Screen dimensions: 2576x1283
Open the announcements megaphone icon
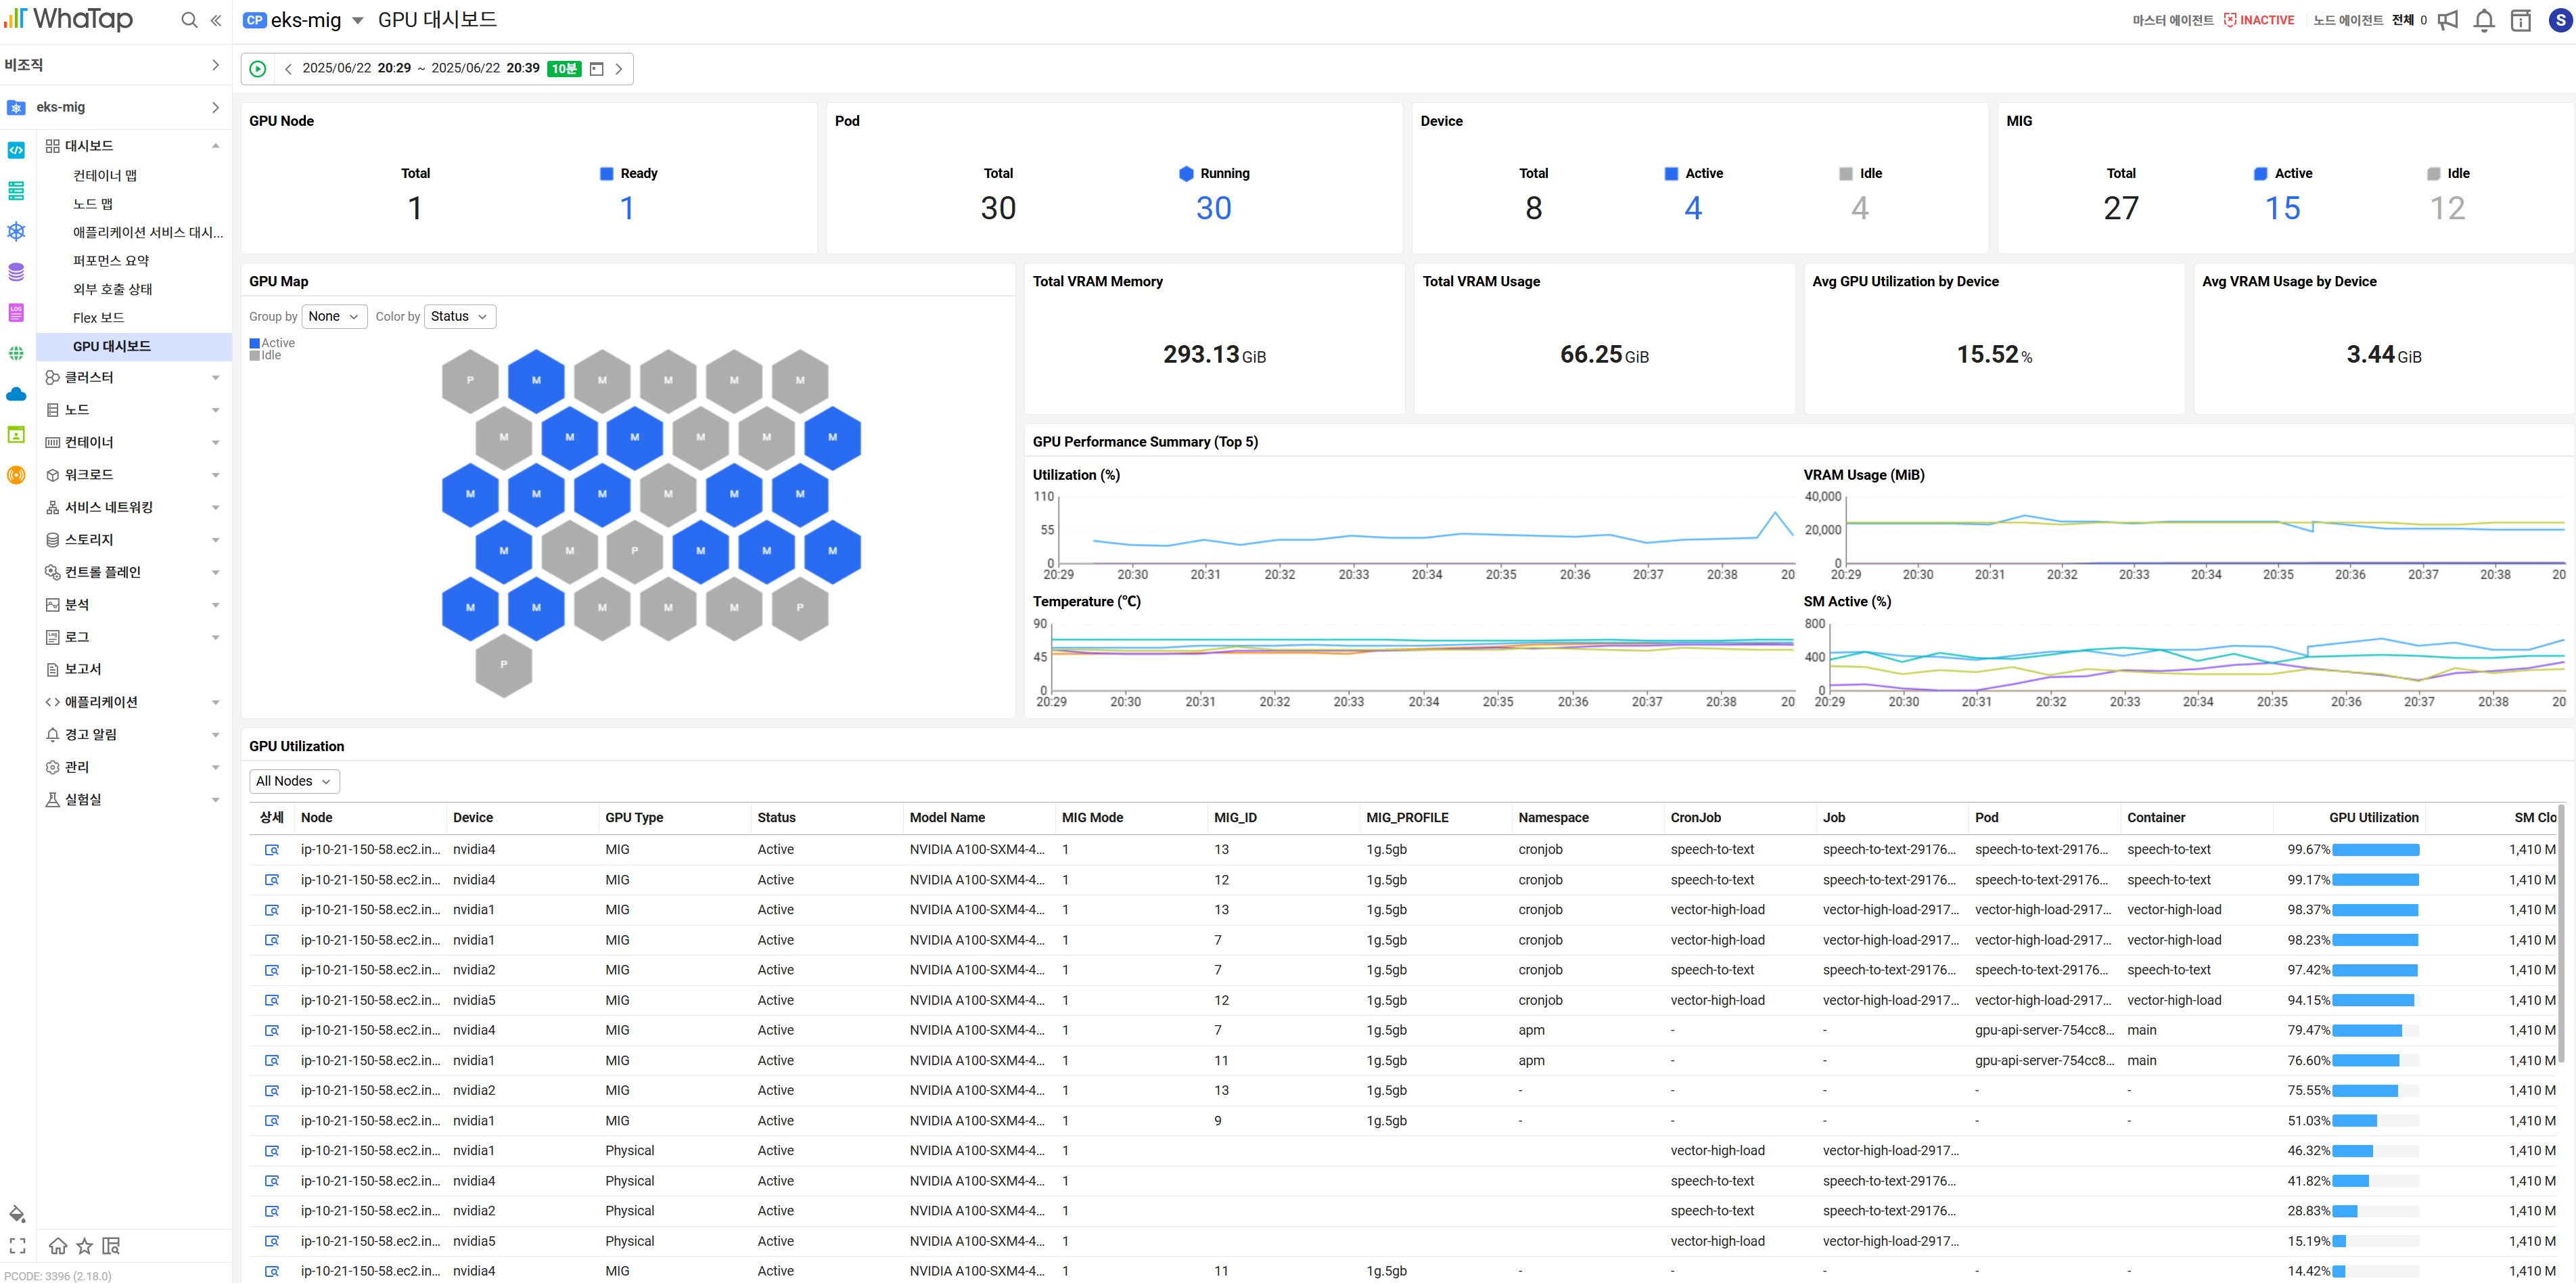[2447, 20]
